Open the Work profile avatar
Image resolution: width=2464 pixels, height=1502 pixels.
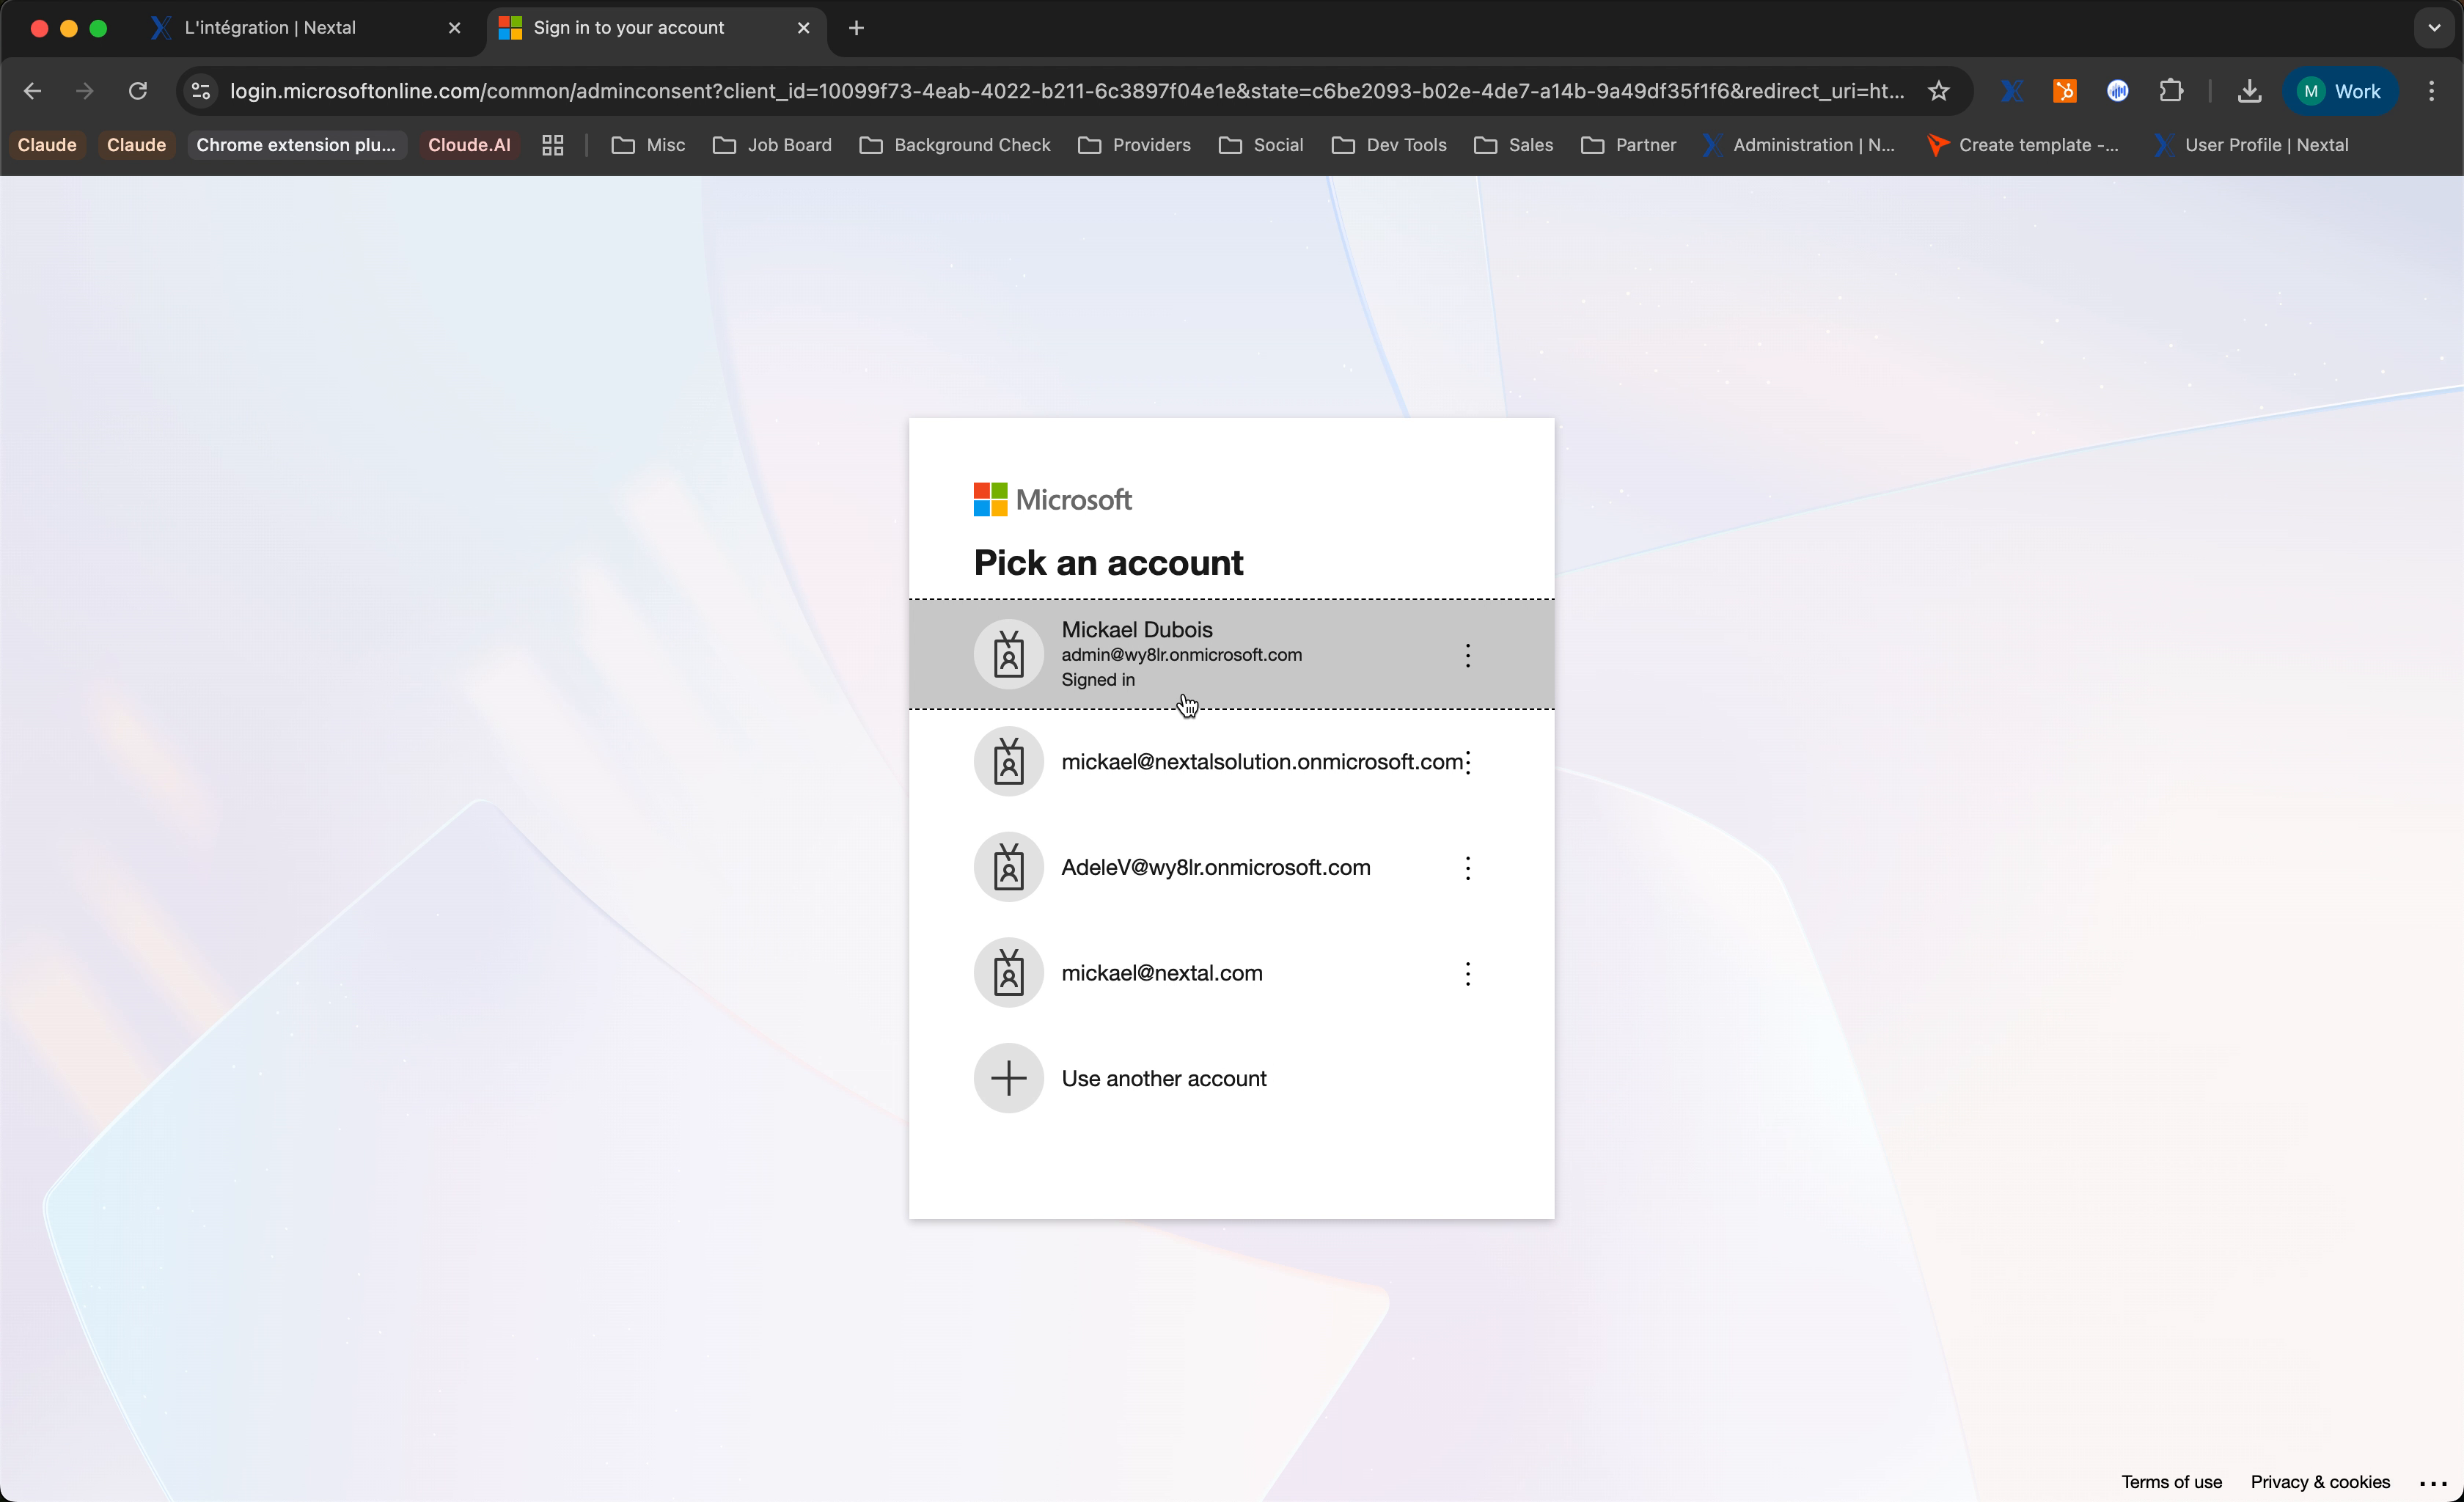(2341, 91)
